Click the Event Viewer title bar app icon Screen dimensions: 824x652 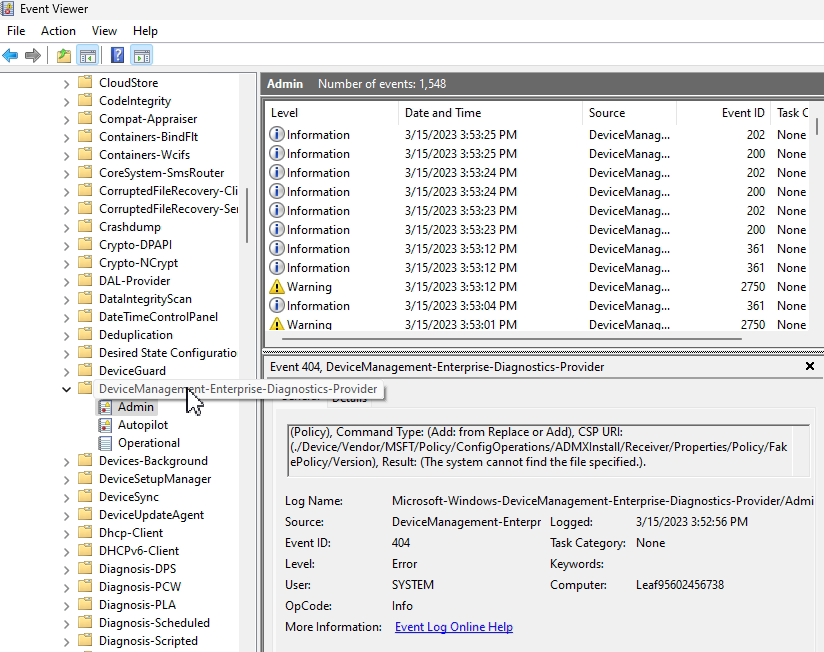coord(8,8)
